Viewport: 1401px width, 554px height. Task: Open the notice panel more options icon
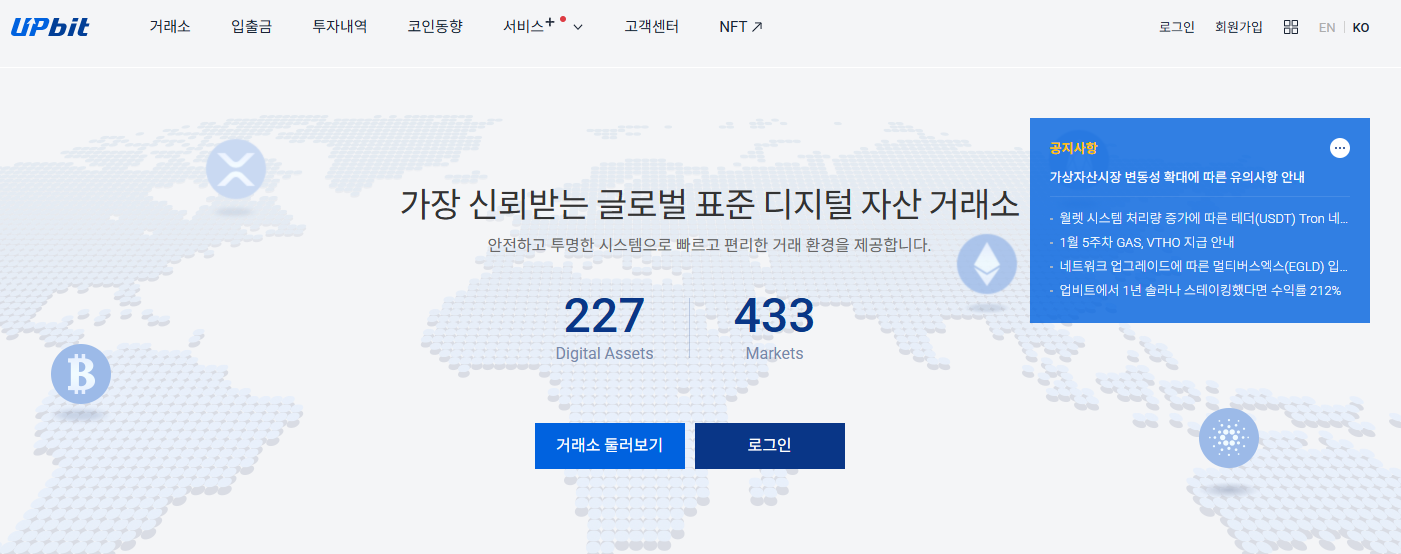point(1340,148)
